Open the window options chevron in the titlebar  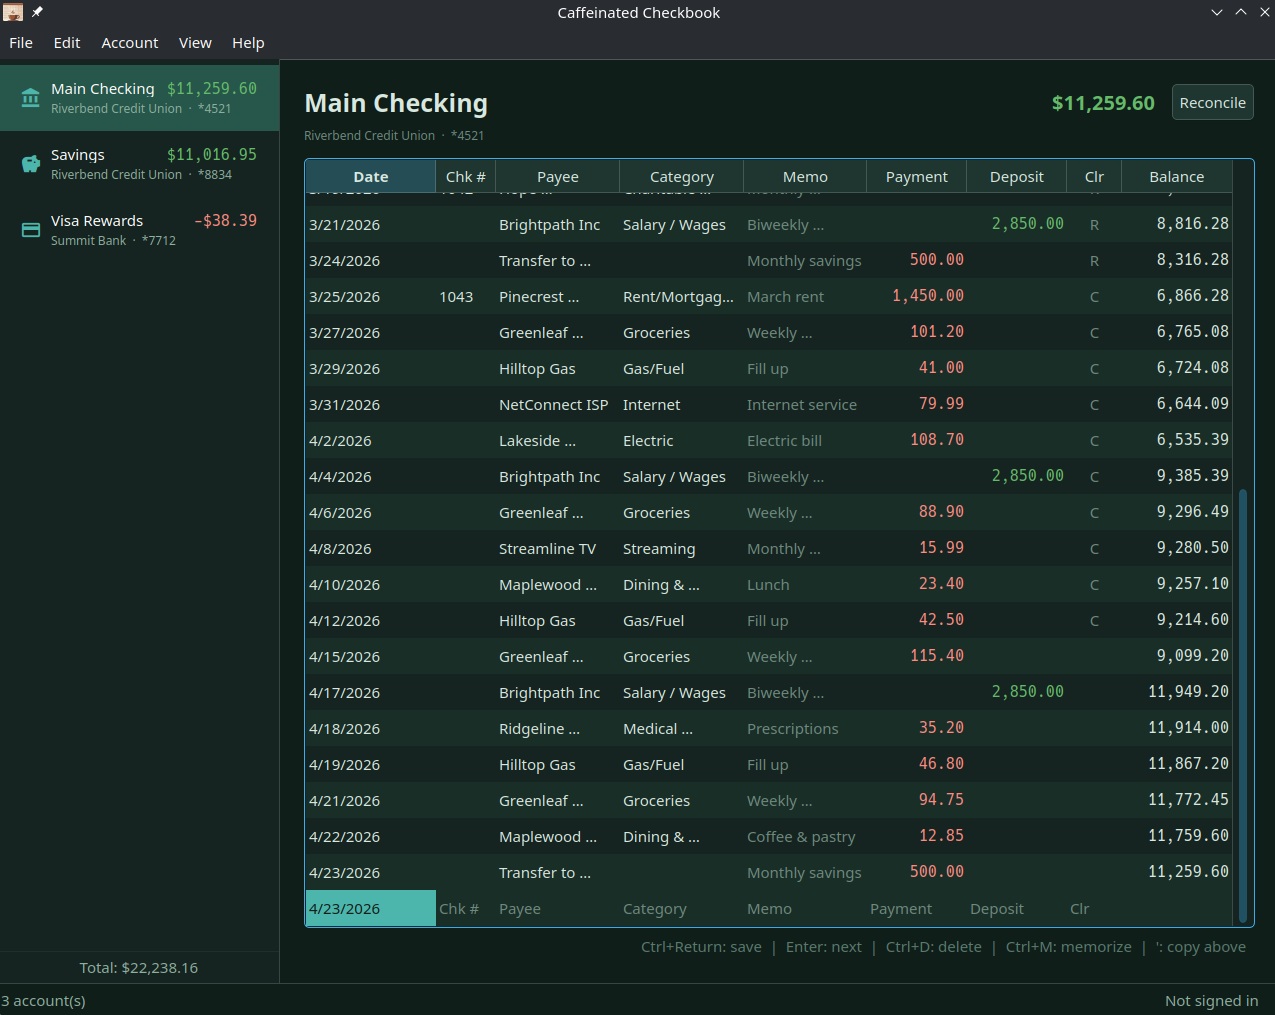pos(1216,12)
